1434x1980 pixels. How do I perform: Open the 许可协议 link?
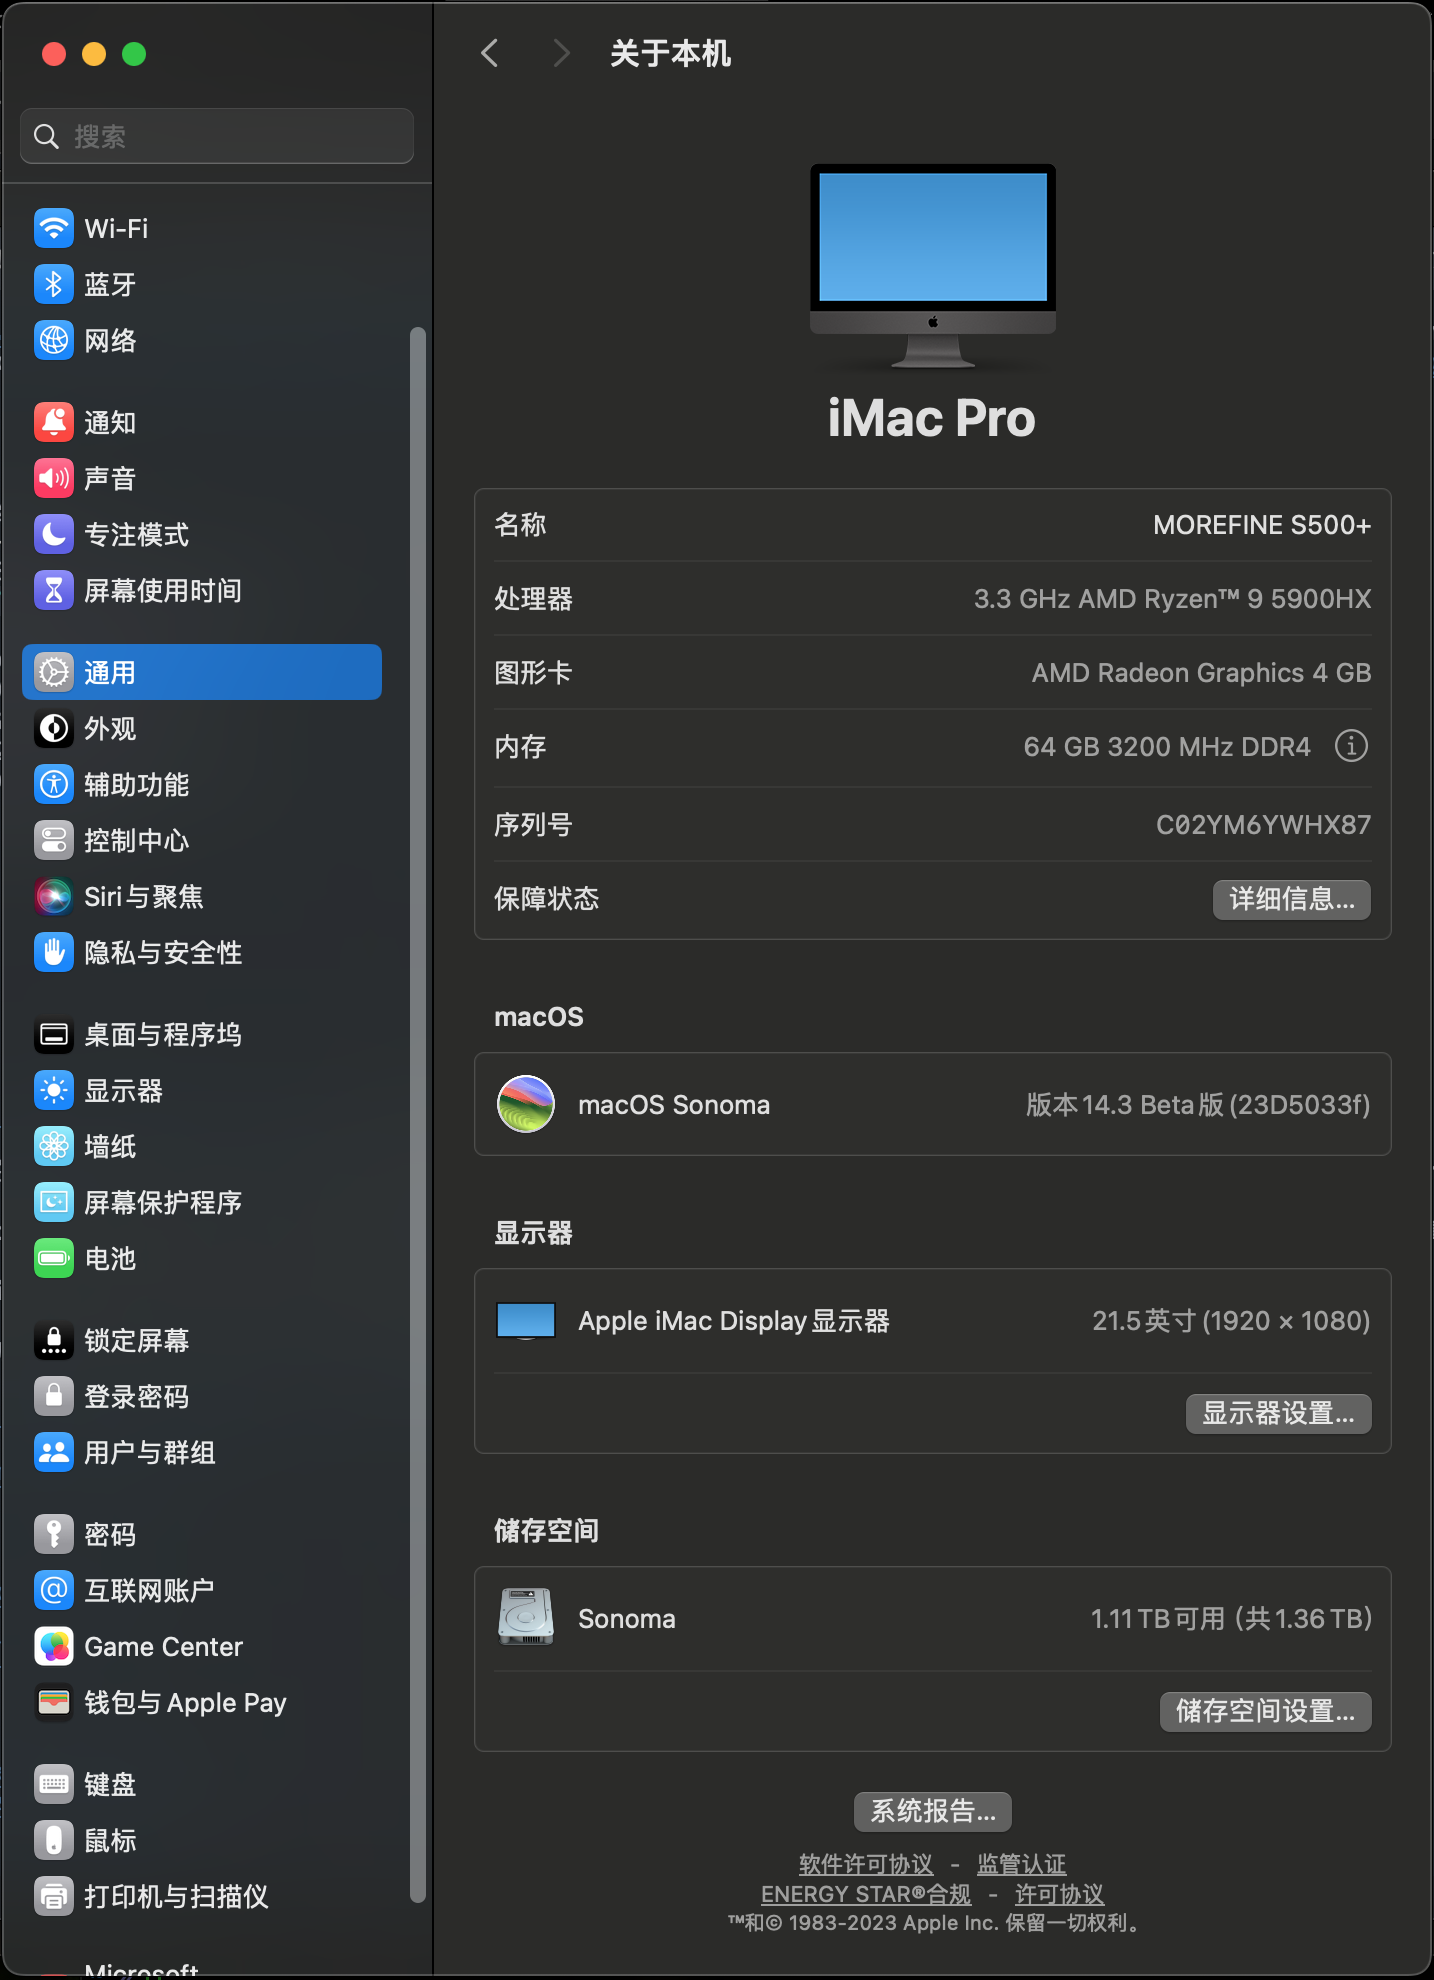coord(1059,1894)
